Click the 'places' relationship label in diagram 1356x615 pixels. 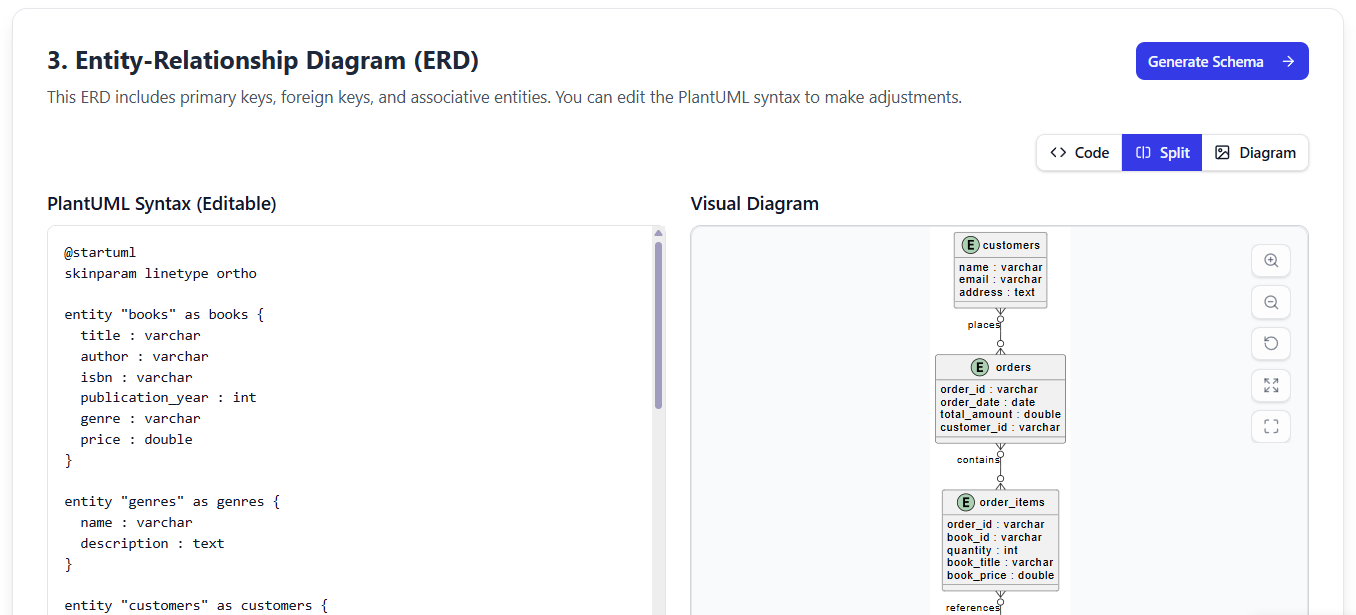(983, 325)
